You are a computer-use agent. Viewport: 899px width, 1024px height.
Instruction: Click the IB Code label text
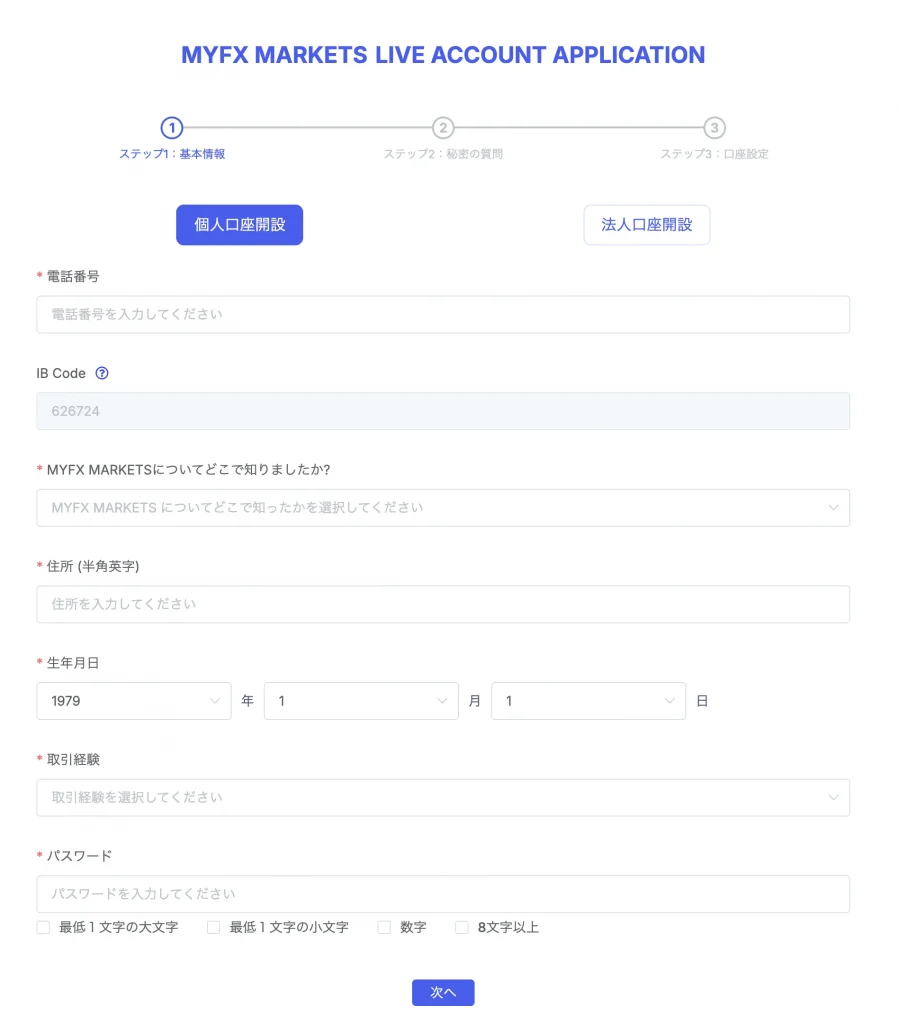pos(61,374)
